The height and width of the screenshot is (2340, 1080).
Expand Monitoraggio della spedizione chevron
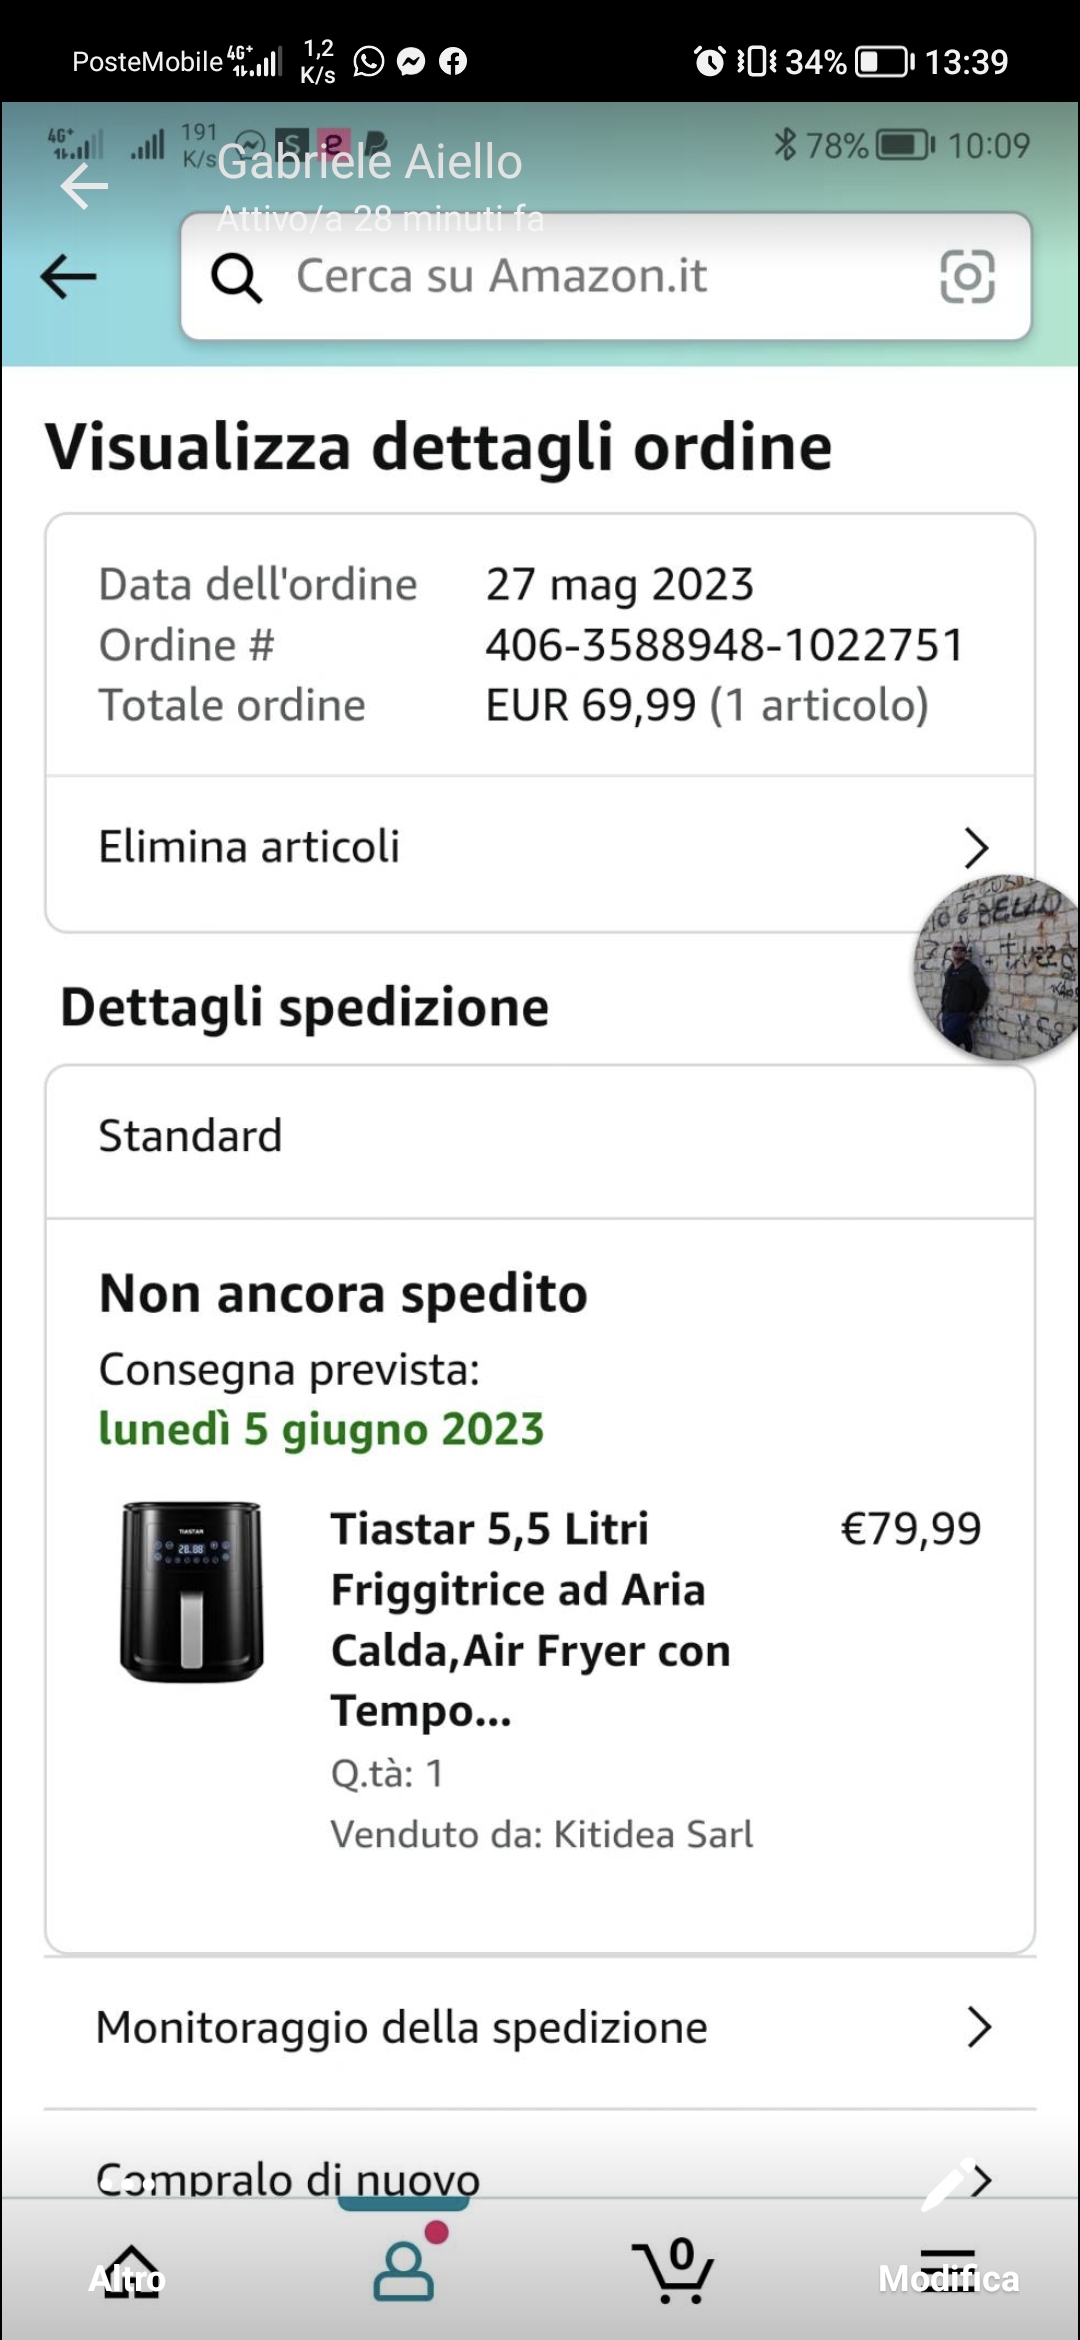(x=979, y=2028)
